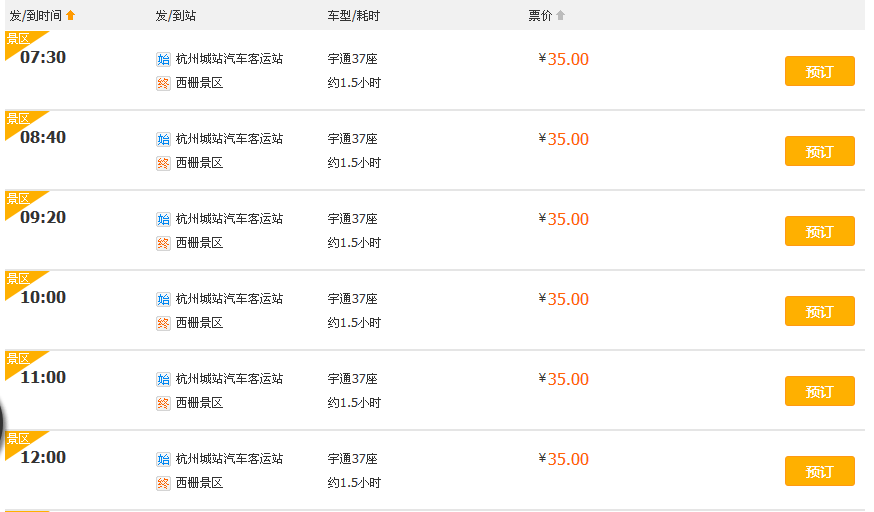
Task: Reserve the 10:00 bus via 预订
Action: tap(819, 311)
